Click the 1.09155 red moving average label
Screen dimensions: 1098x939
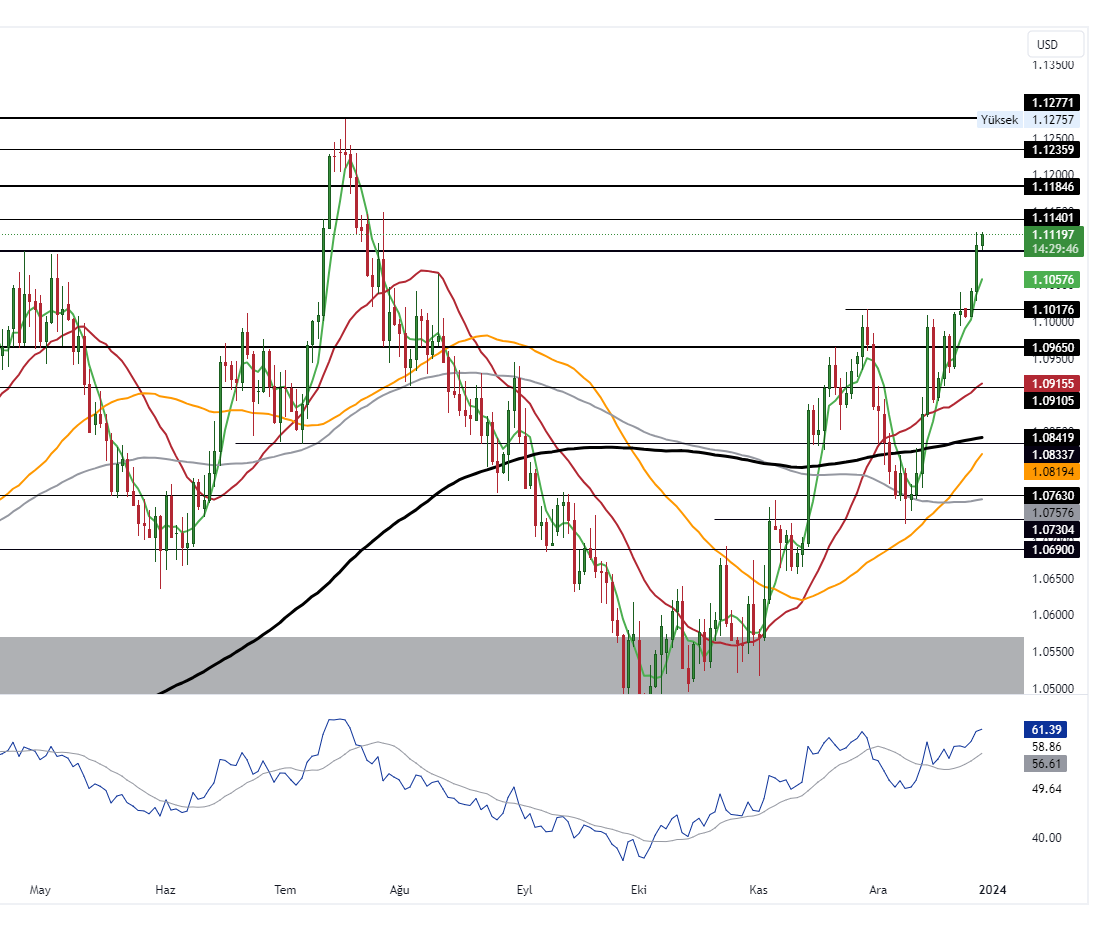tap(1051, 384)
